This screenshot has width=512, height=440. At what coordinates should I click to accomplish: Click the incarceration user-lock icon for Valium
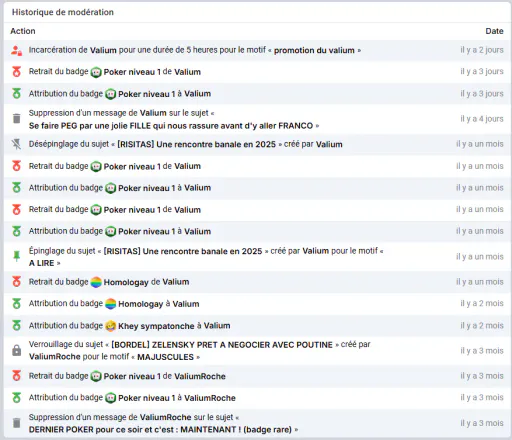pos(16,50)
